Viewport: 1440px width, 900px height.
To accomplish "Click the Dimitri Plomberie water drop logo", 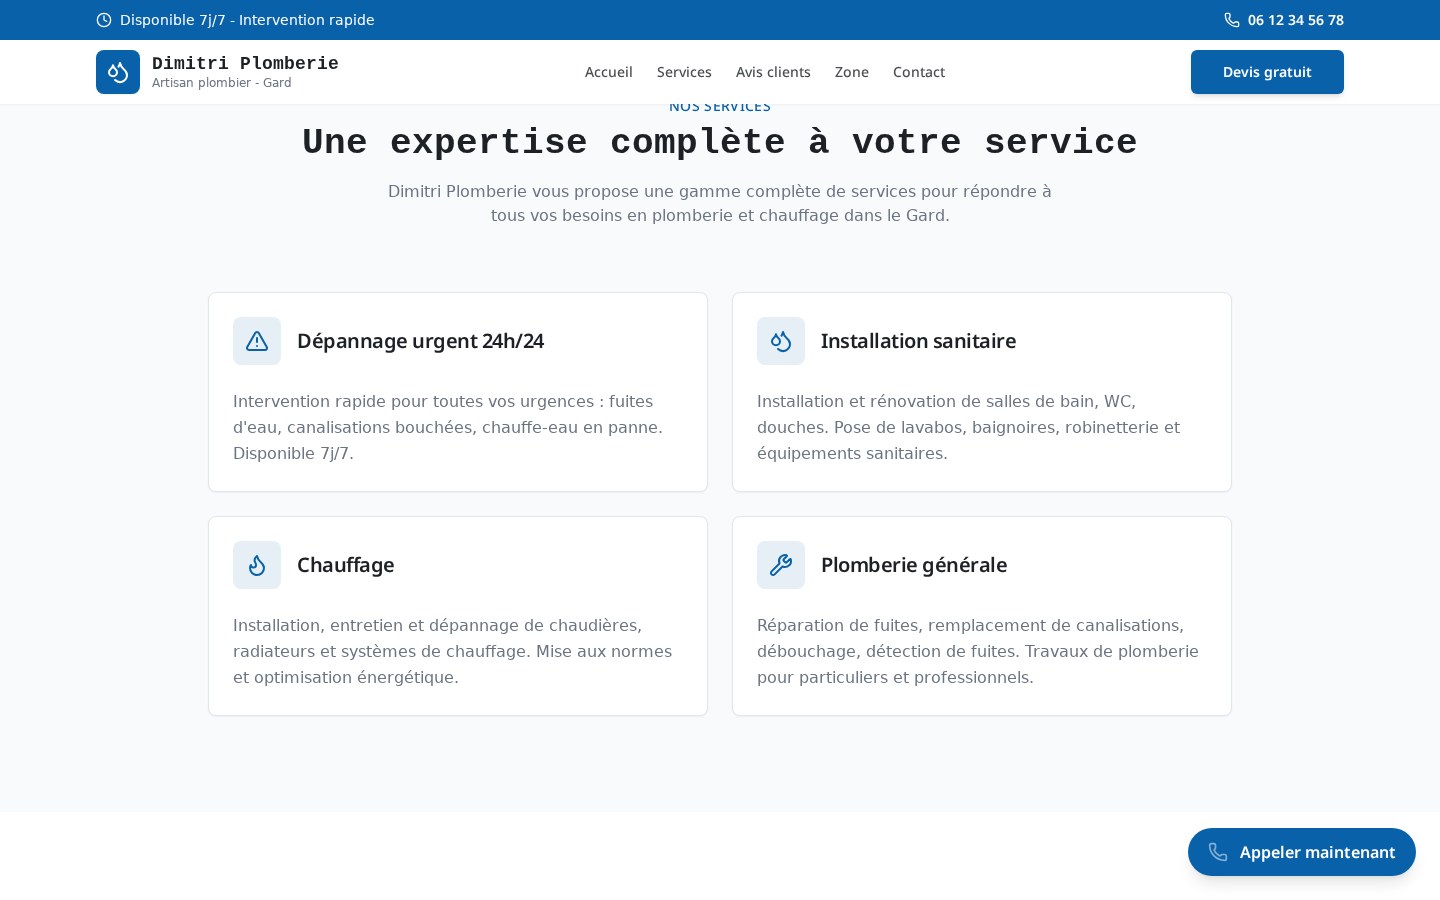I will coord(118,72).
